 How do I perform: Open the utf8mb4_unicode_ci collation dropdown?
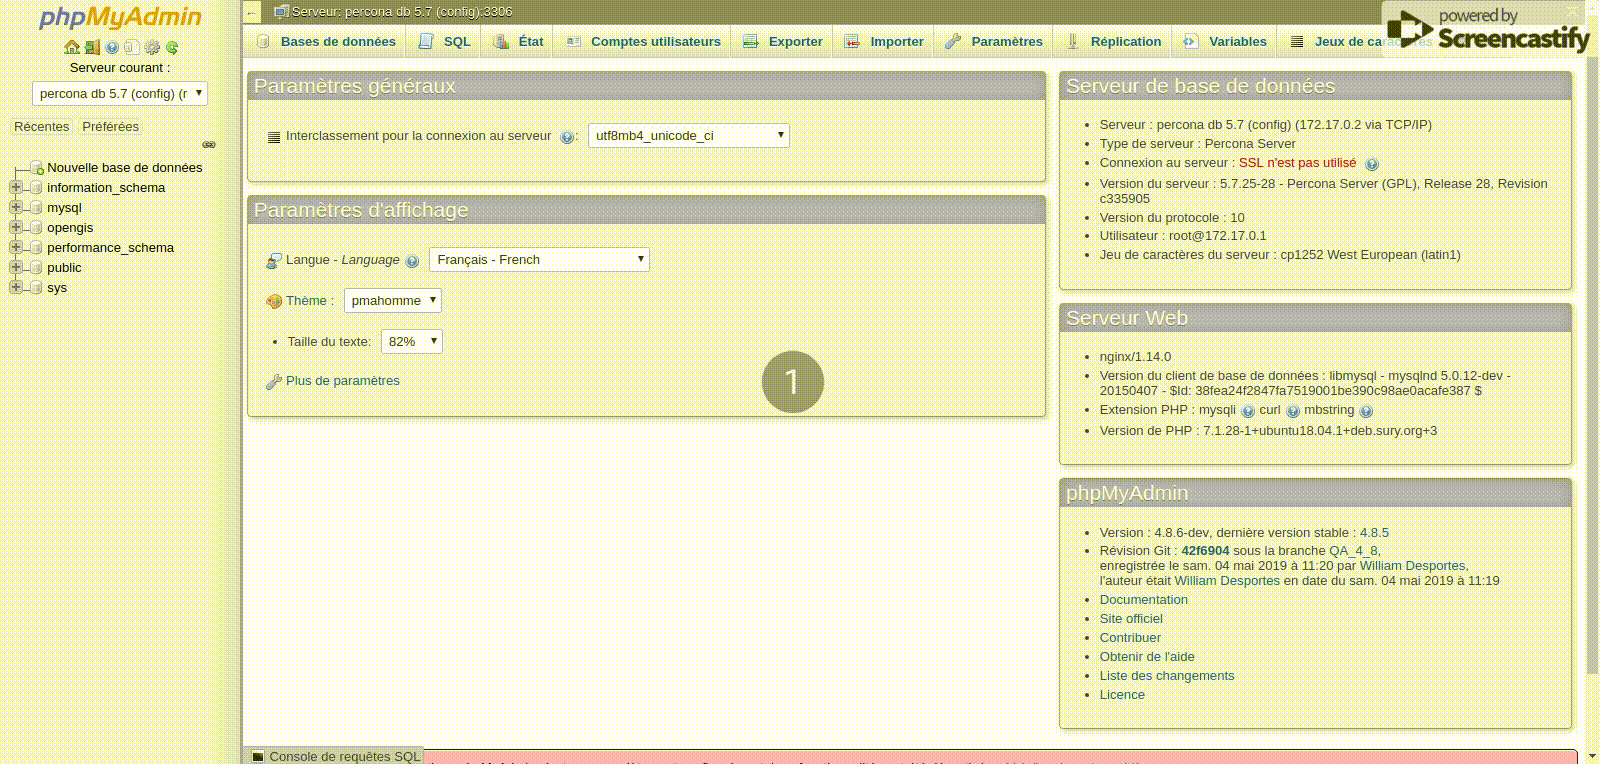[x=689, y=135]
